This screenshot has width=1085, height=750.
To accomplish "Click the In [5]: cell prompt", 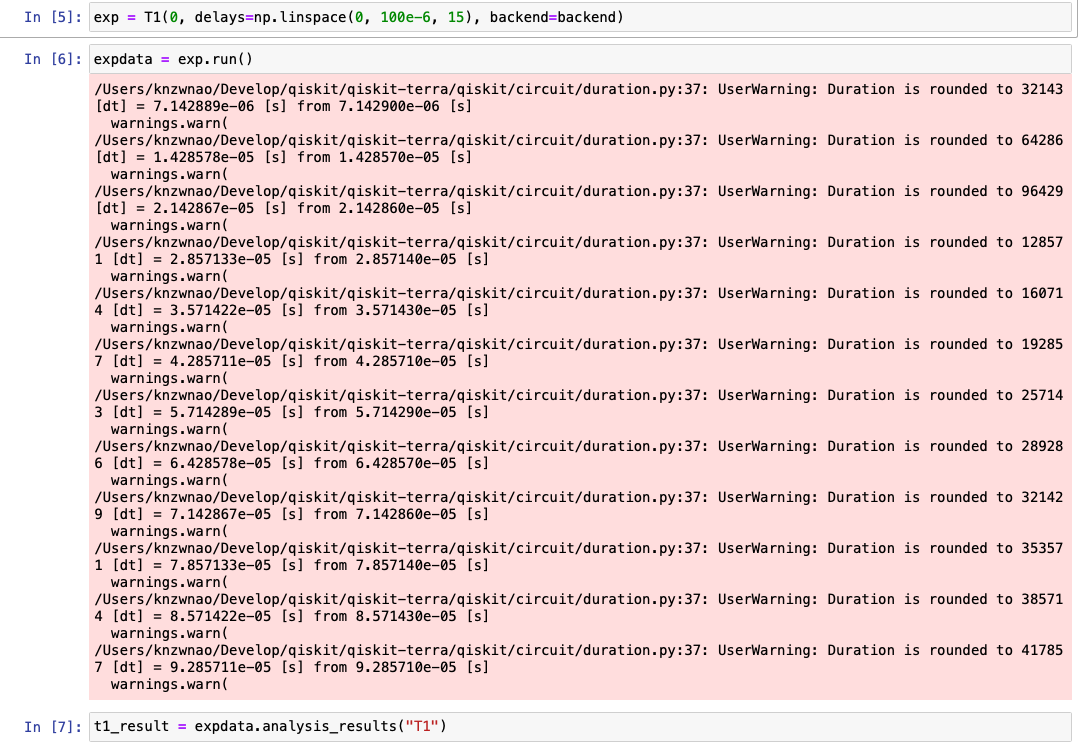I will click(53, 17).
